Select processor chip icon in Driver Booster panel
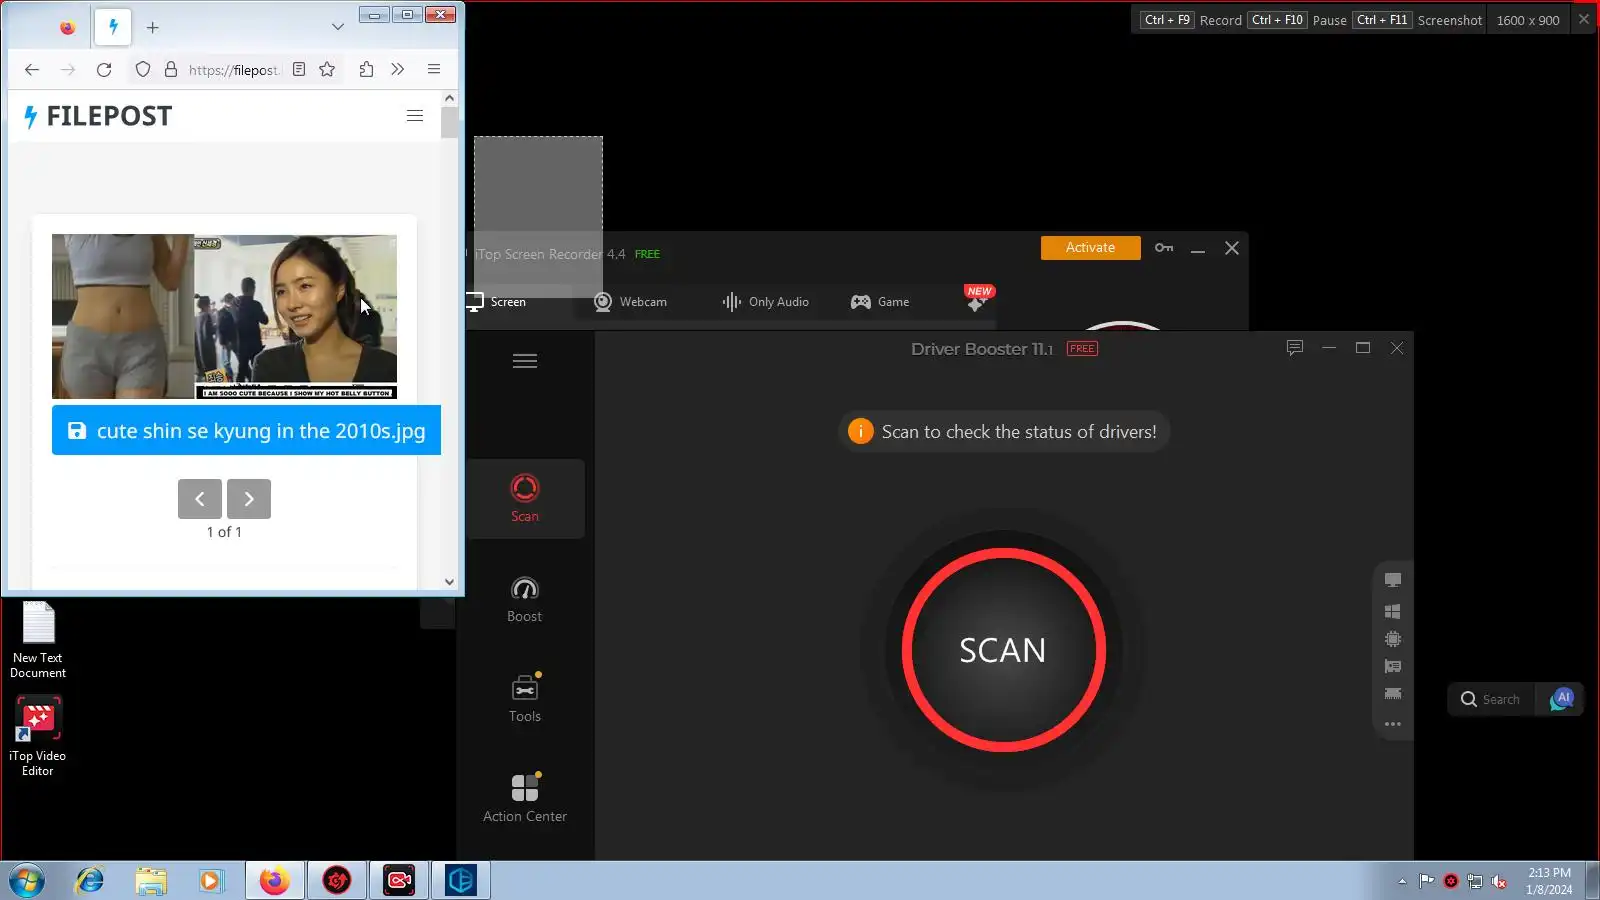This screenshot has height=900, width=1600. point(1393,639)
